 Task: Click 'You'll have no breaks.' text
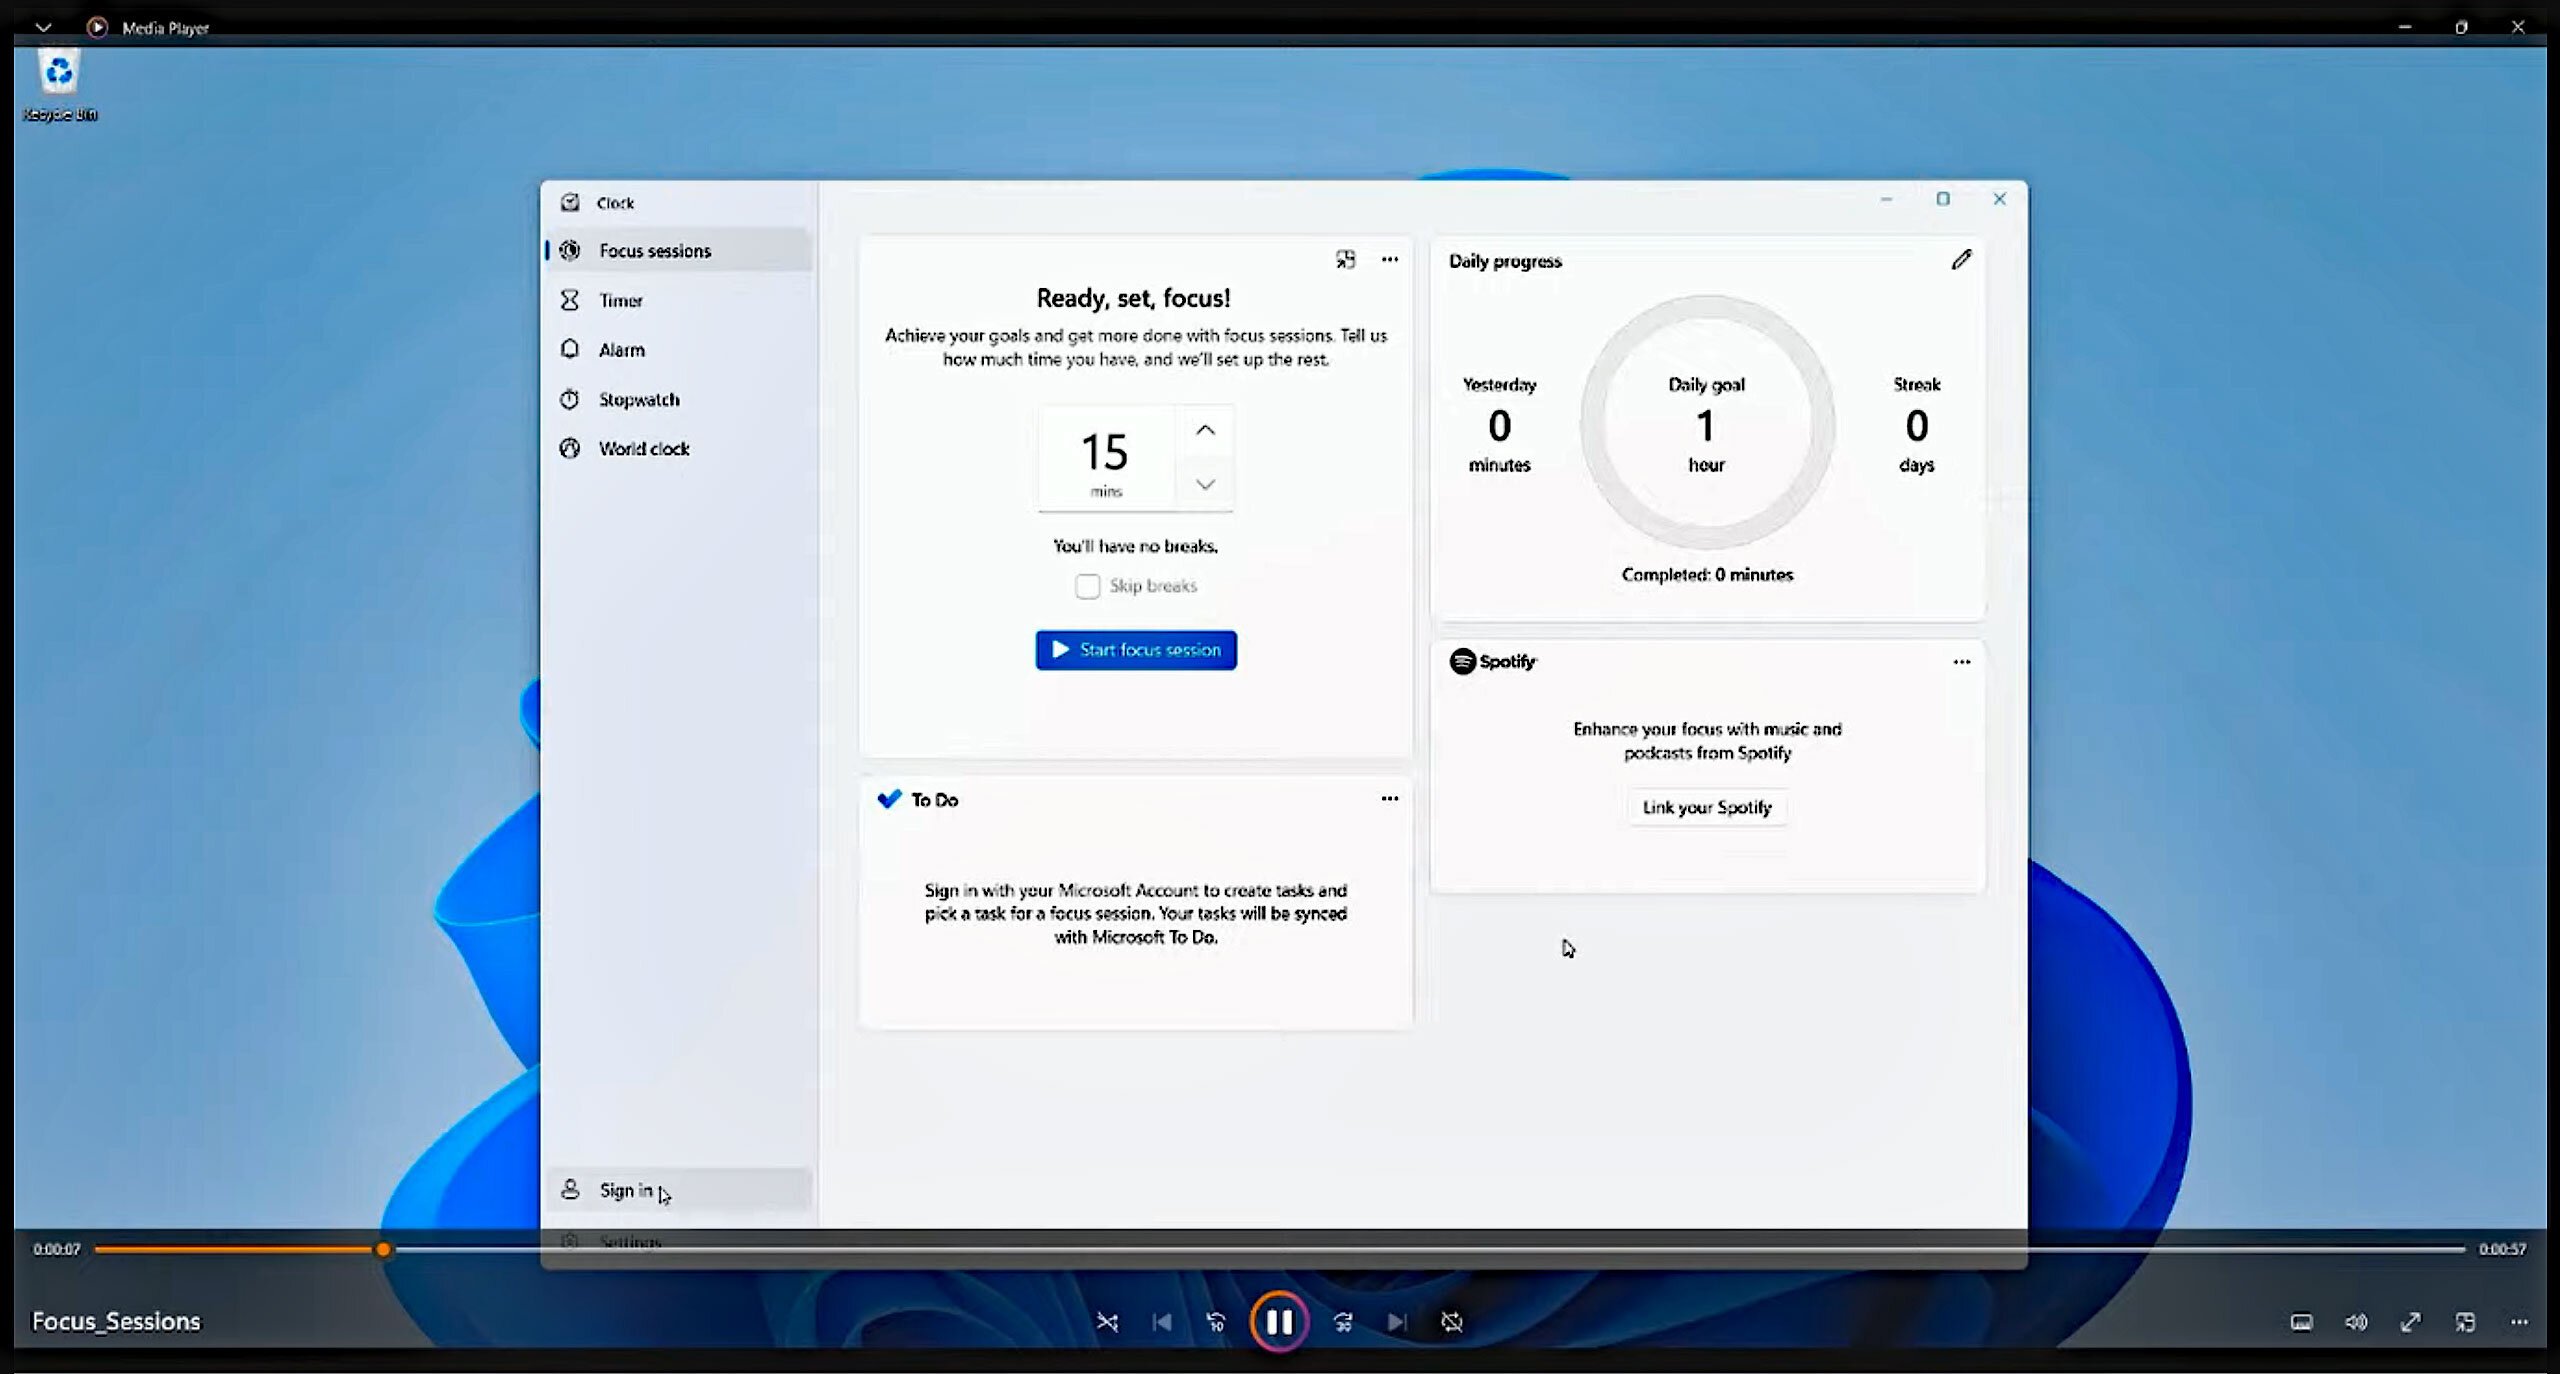[1135, 546]
